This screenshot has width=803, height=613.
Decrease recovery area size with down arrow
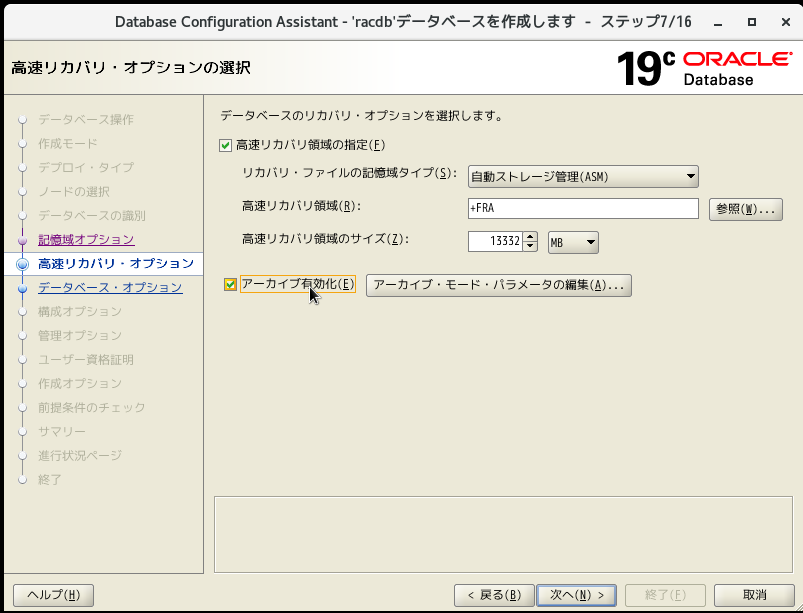(x=531, y=246)
